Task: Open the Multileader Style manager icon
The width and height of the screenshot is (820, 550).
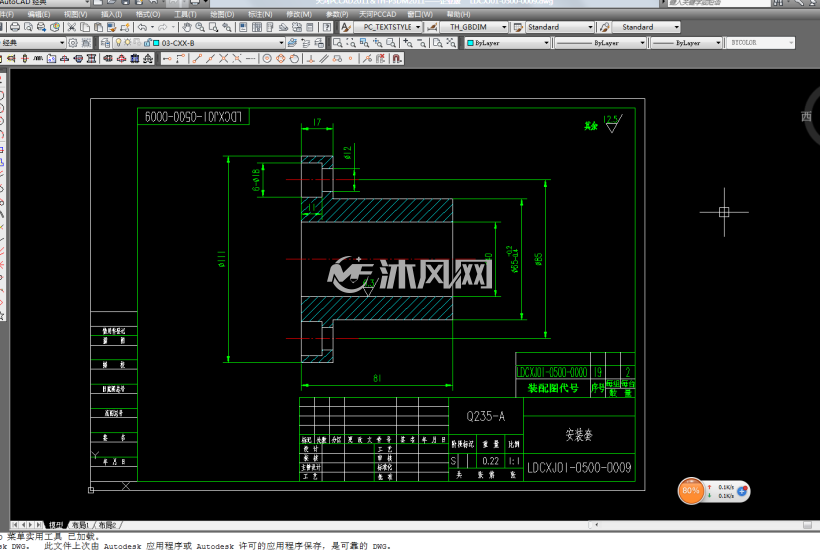Action: coord(605,27)
